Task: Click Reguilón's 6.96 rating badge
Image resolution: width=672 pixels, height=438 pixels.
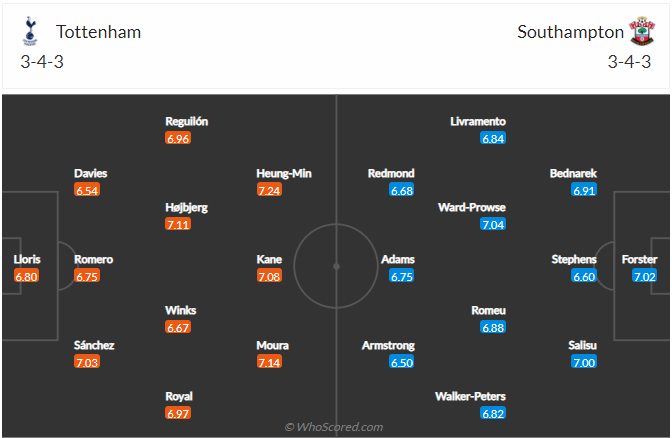Action: pyautogui.click(x=178, y=138)
